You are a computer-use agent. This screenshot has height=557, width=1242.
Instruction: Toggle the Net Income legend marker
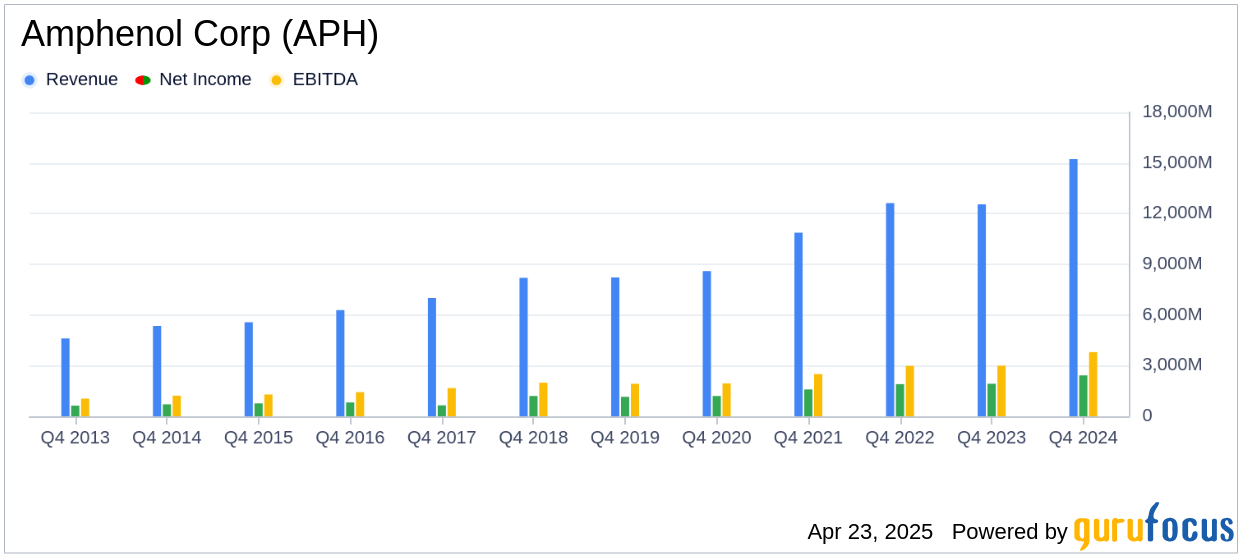click(143, 80)
